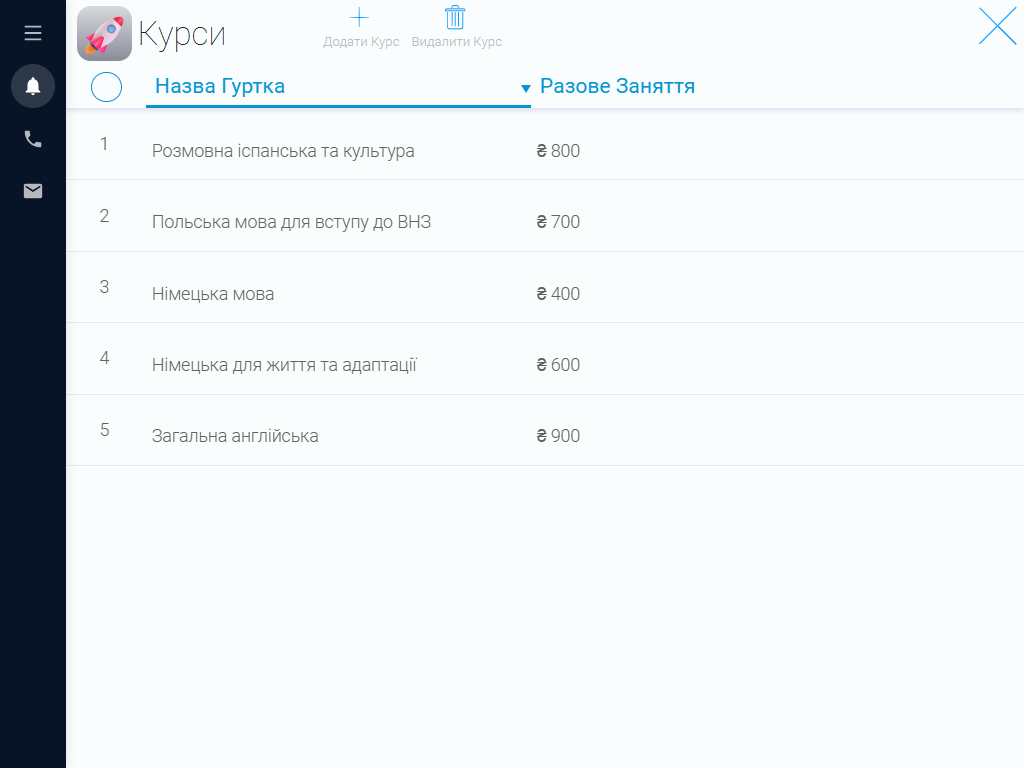Click the ₴ 700 price cell
This screenshot has width=1024, height=768.
tap(558, 222)
